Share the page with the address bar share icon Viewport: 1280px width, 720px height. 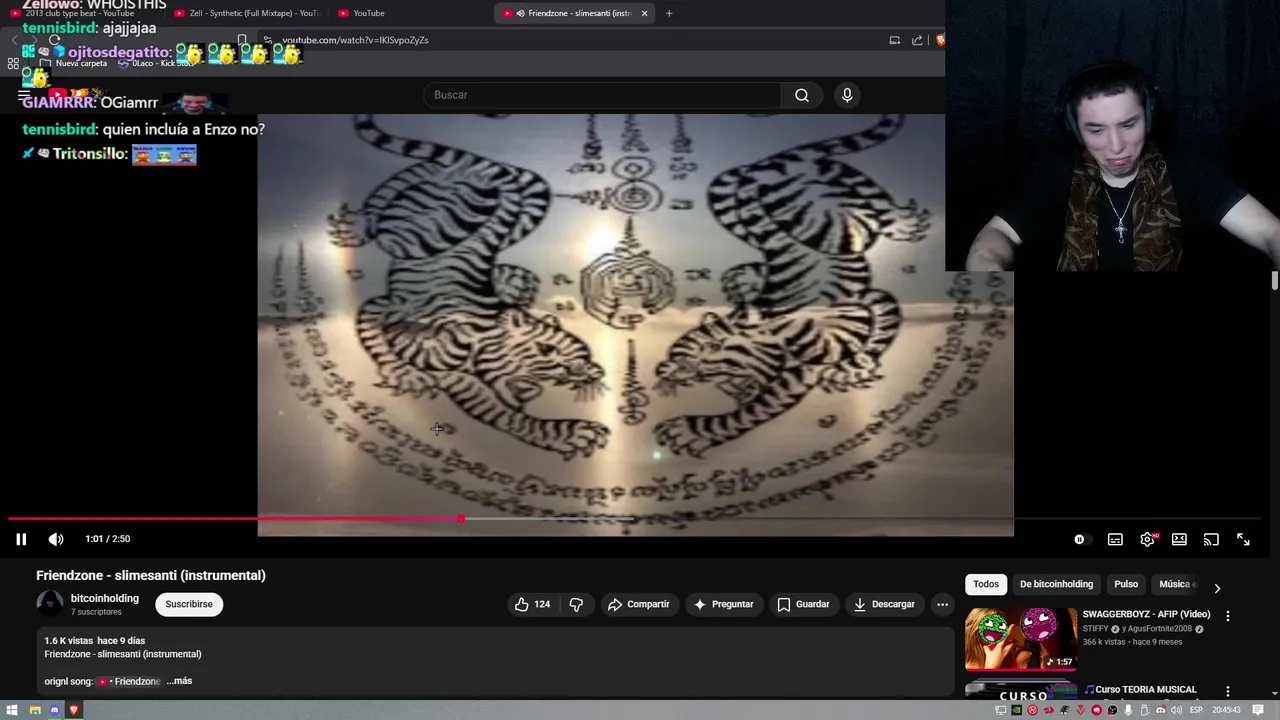point(917,40)
